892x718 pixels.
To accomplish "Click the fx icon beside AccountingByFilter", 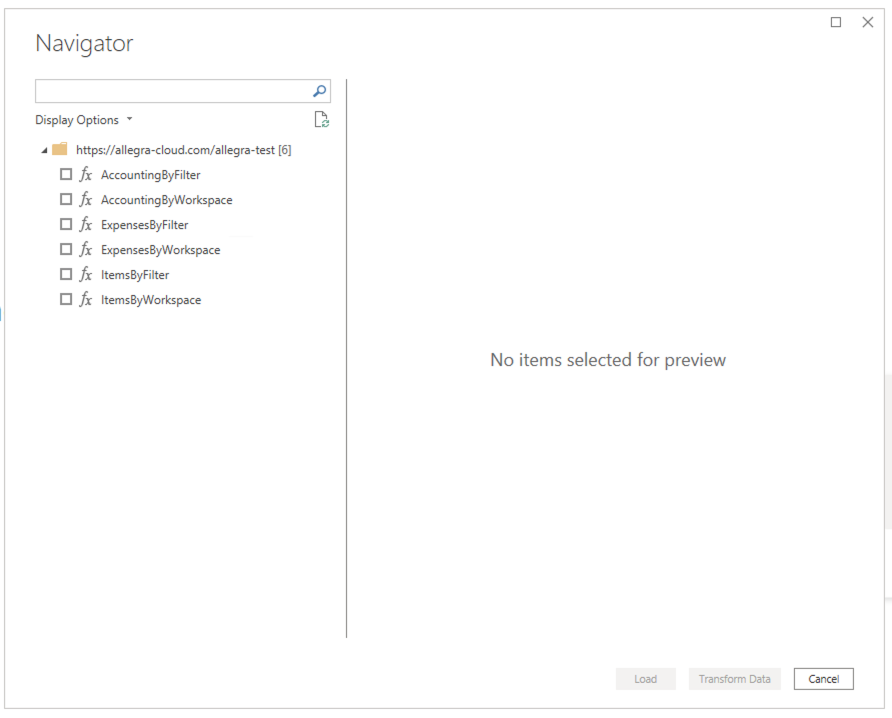I will coord(84,174).
